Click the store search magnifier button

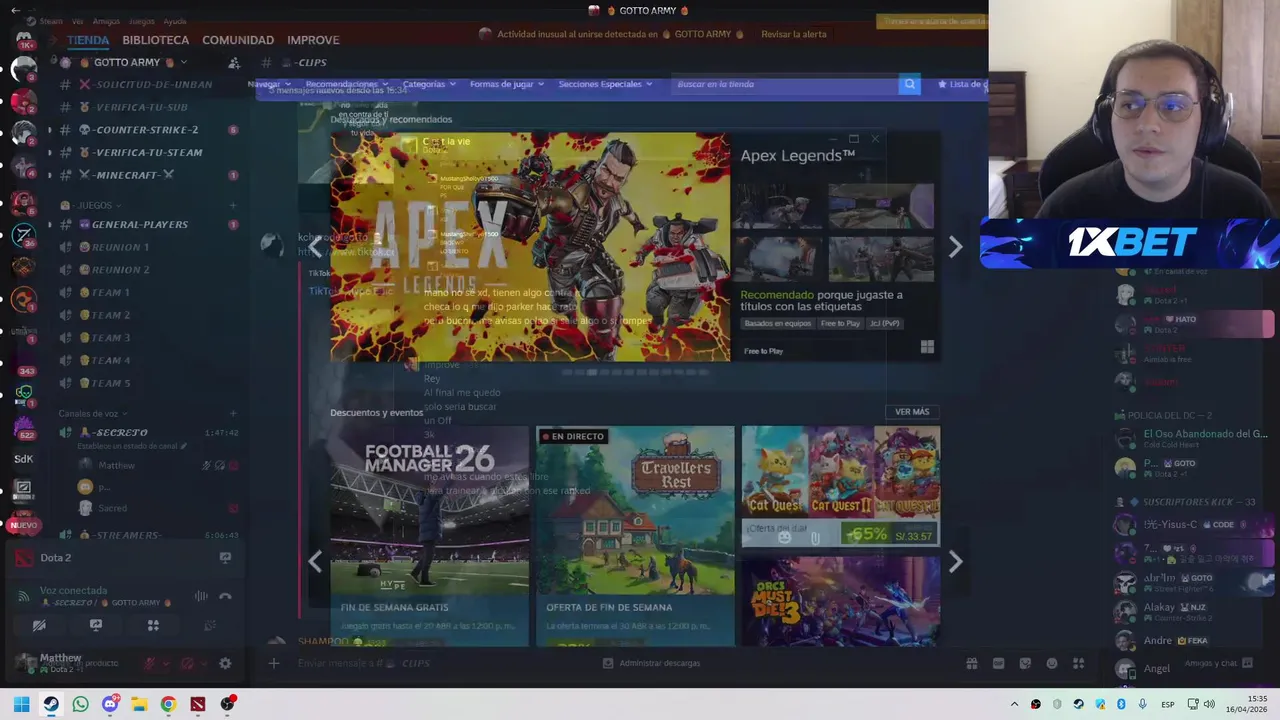coord(909,84)
